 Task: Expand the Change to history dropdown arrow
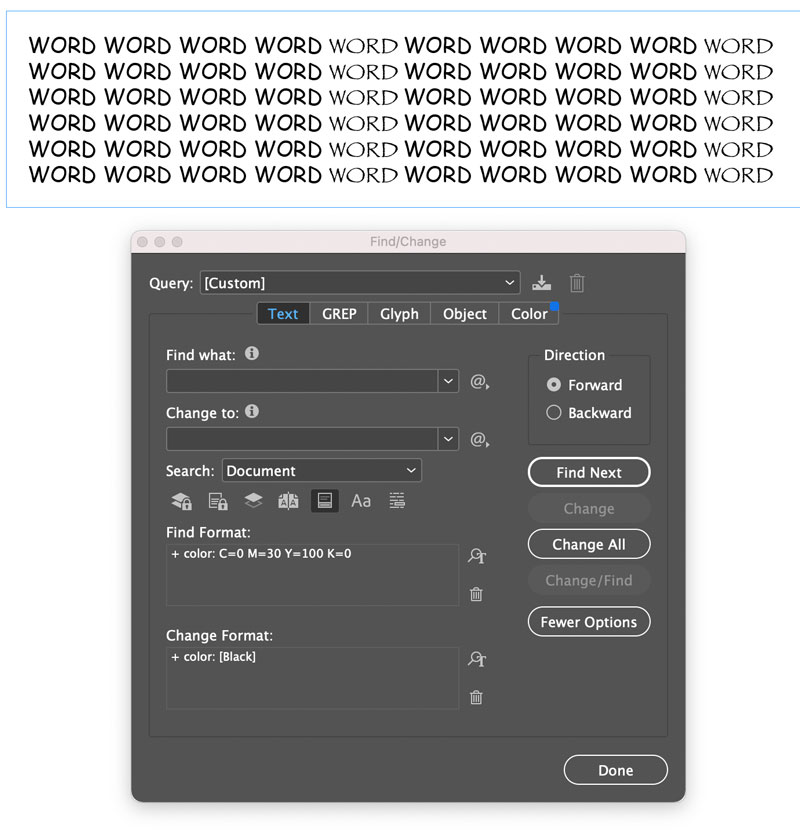(448, 439)
